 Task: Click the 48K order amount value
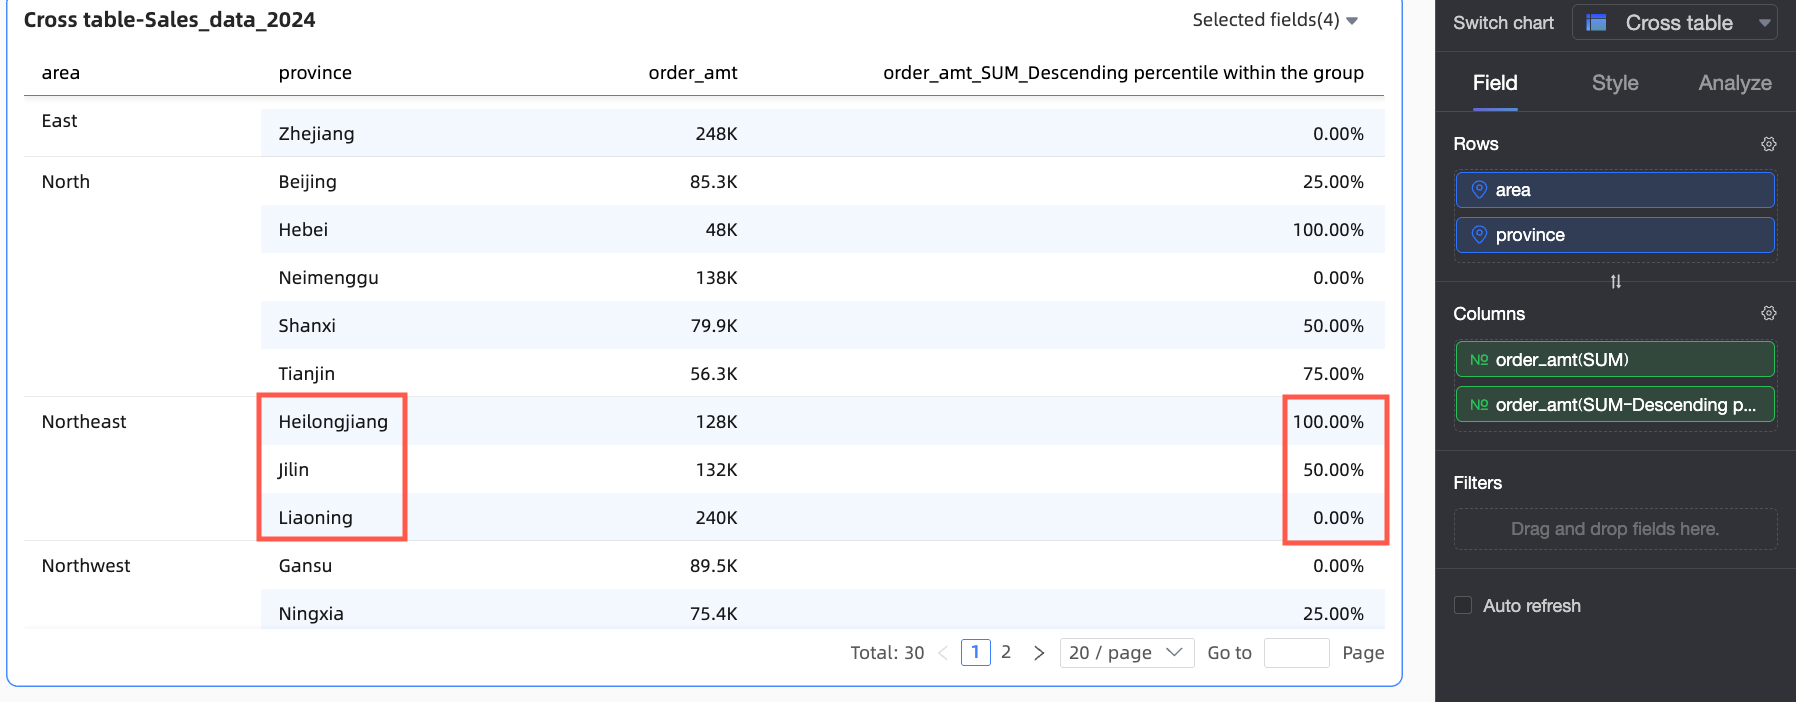[721, 230]
